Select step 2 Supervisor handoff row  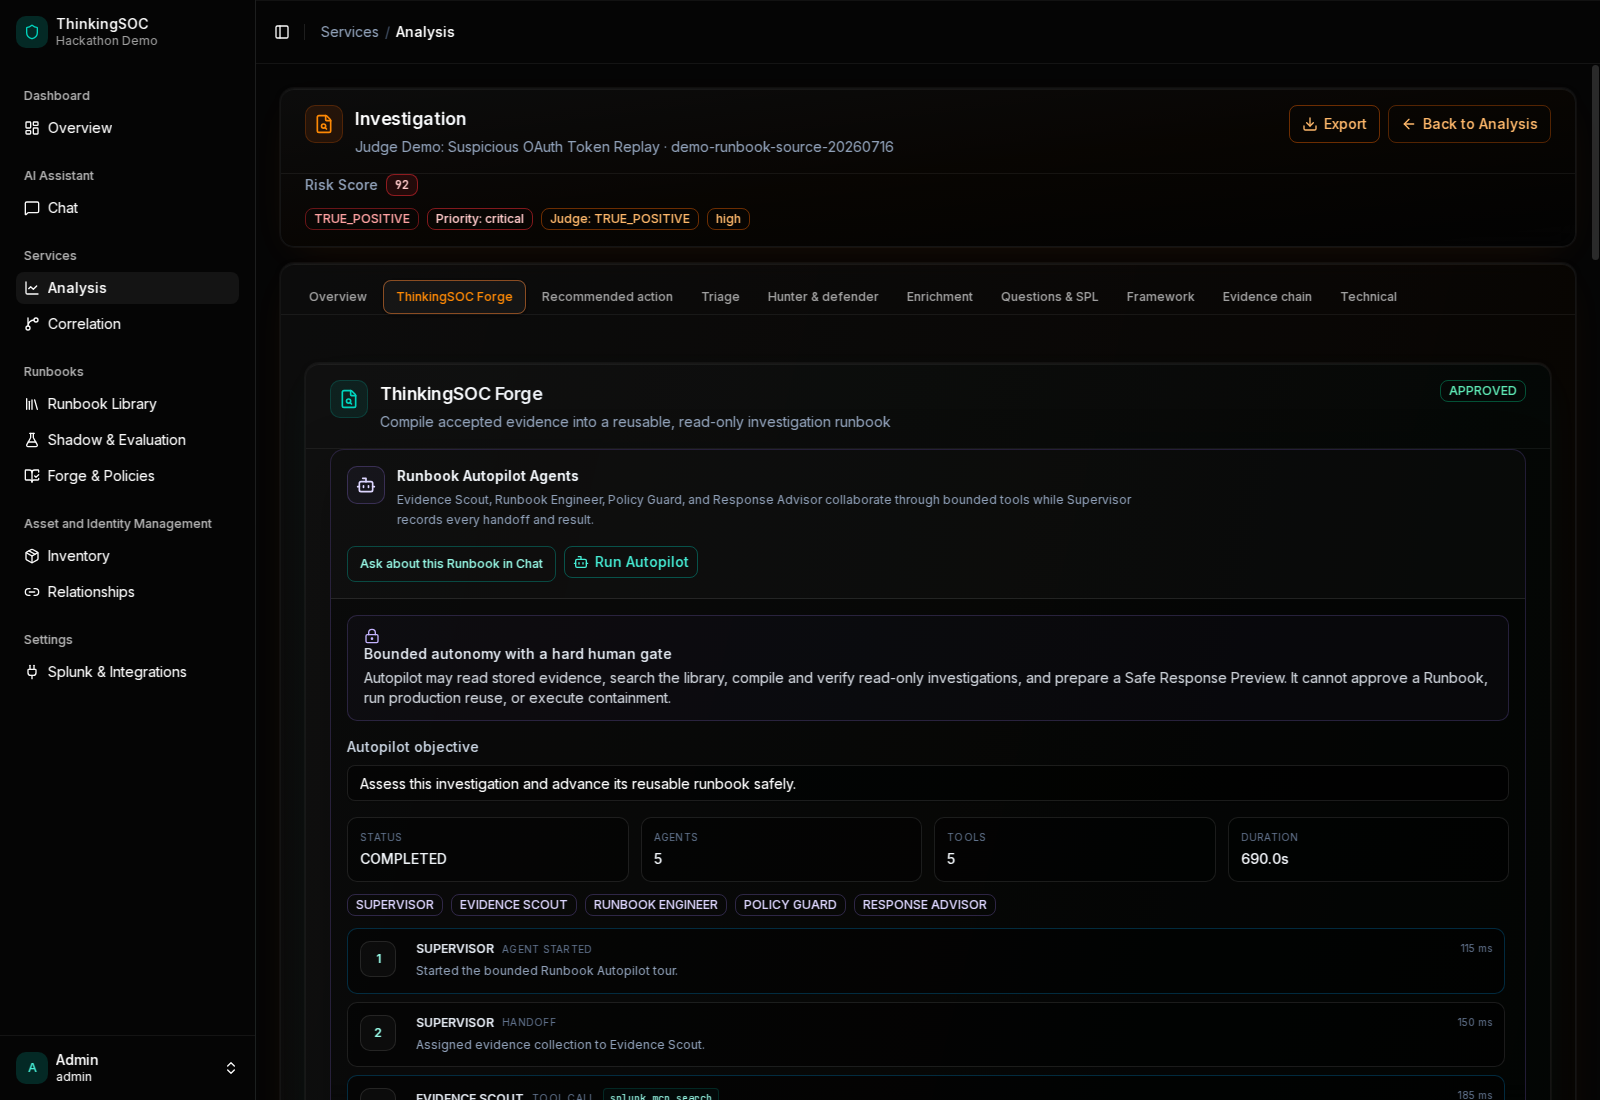point(926,1034)
